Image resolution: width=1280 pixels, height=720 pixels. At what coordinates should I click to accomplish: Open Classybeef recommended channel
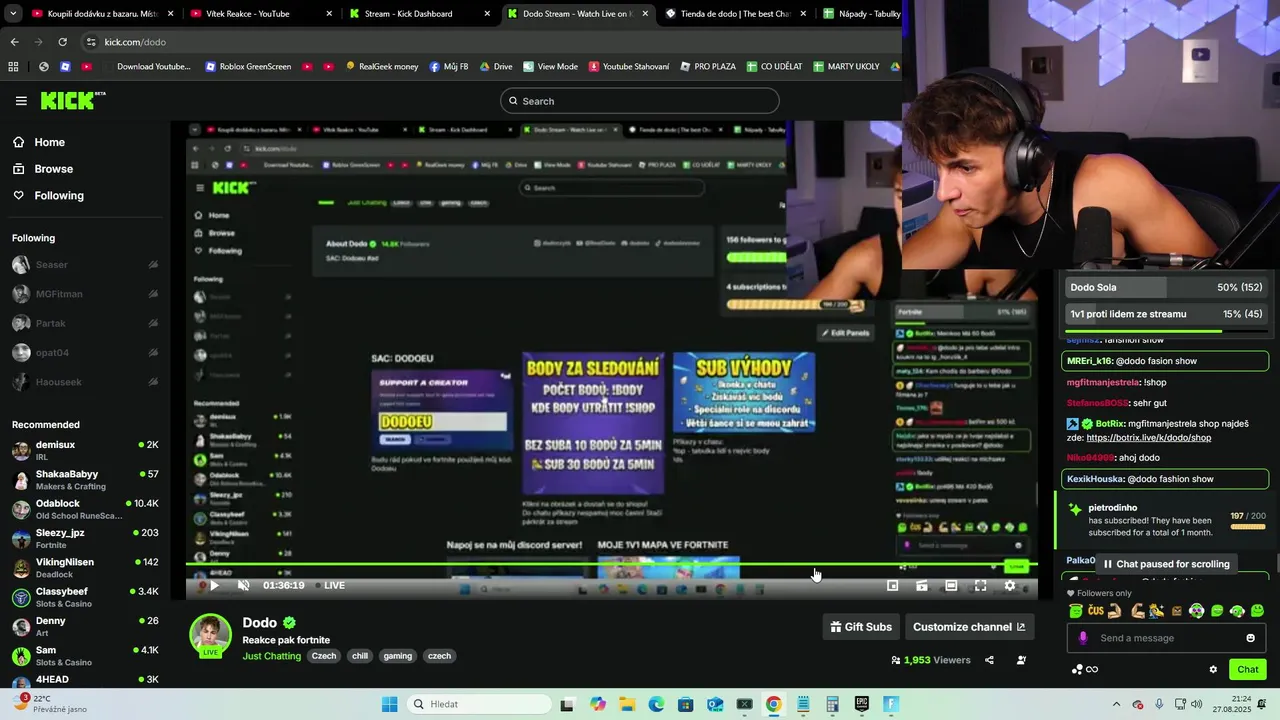pos(85,597)
